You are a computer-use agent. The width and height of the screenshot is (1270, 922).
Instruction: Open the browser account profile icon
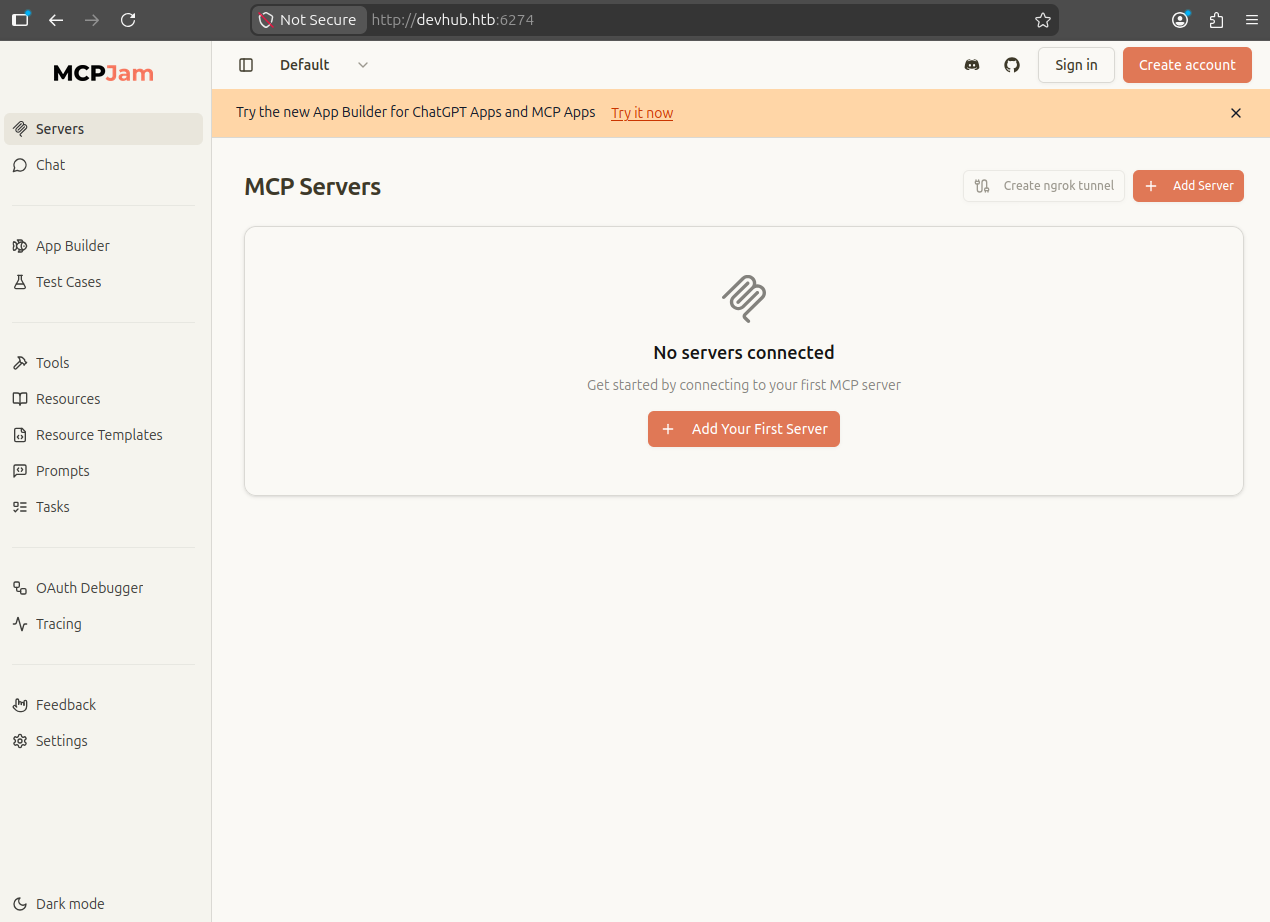1181,20
